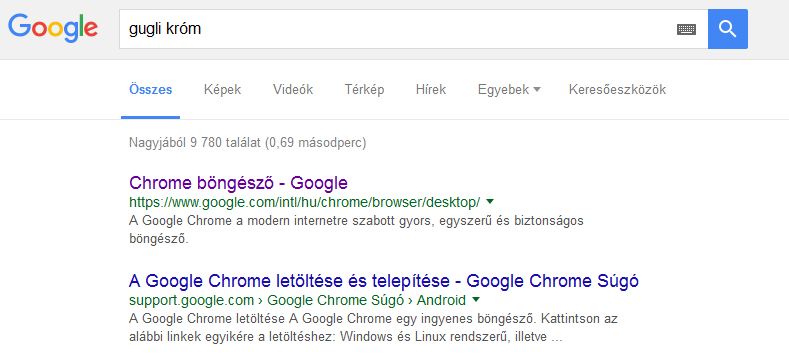This screenshot has width=789, height=362.
Task: Expand the green arrow next to Android breadcrumb
Action: pyautogui.click(x=476, y=300)
